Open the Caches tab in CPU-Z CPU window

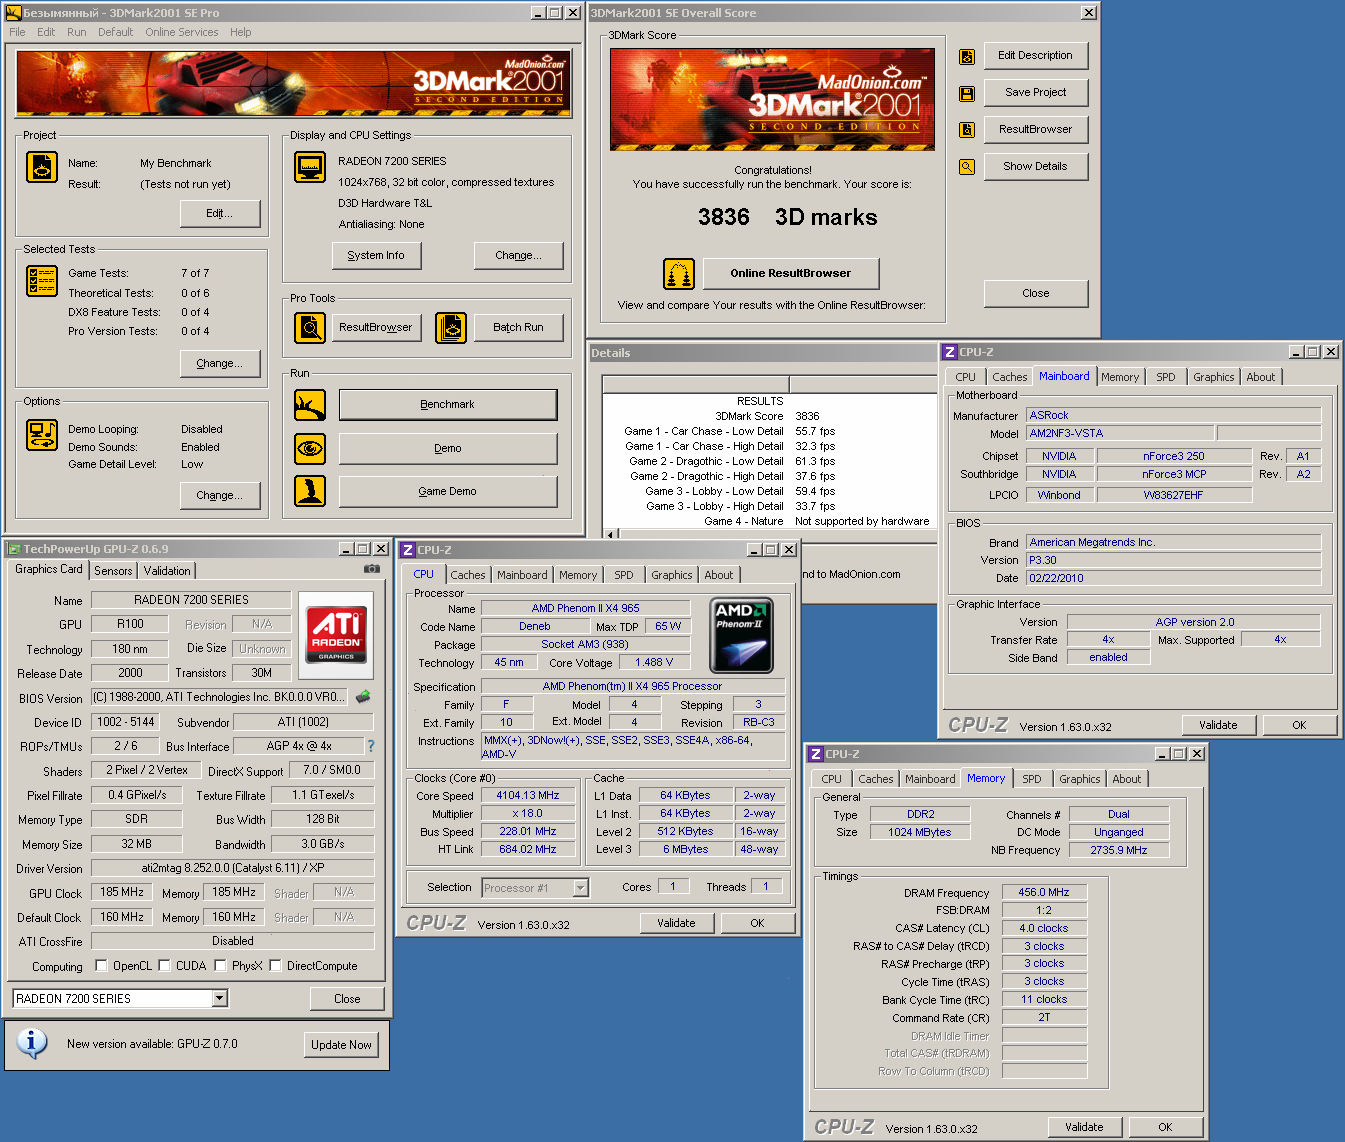pyautogui.click(x=467, y=575)
